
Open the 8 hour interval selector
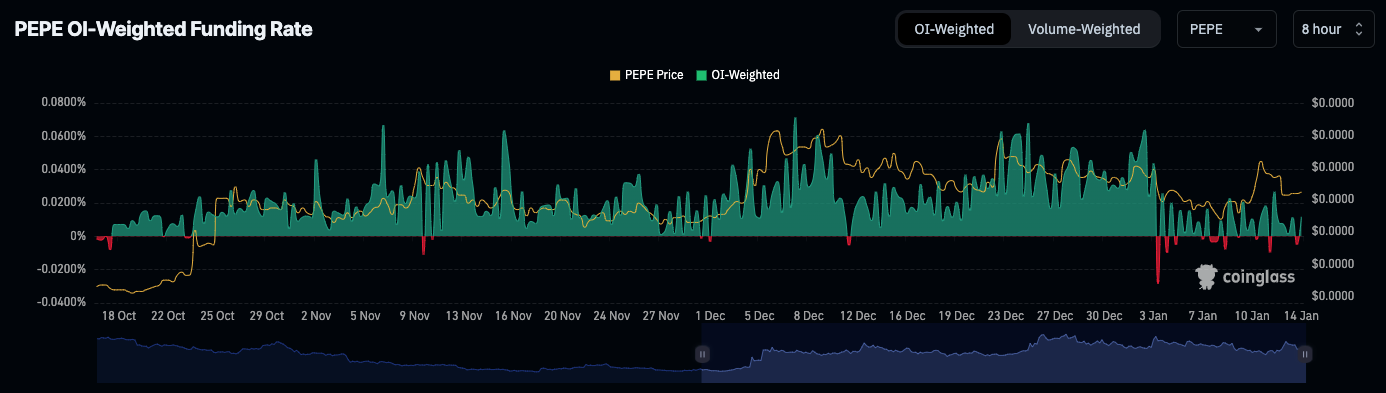click(x=1332, y=29)
